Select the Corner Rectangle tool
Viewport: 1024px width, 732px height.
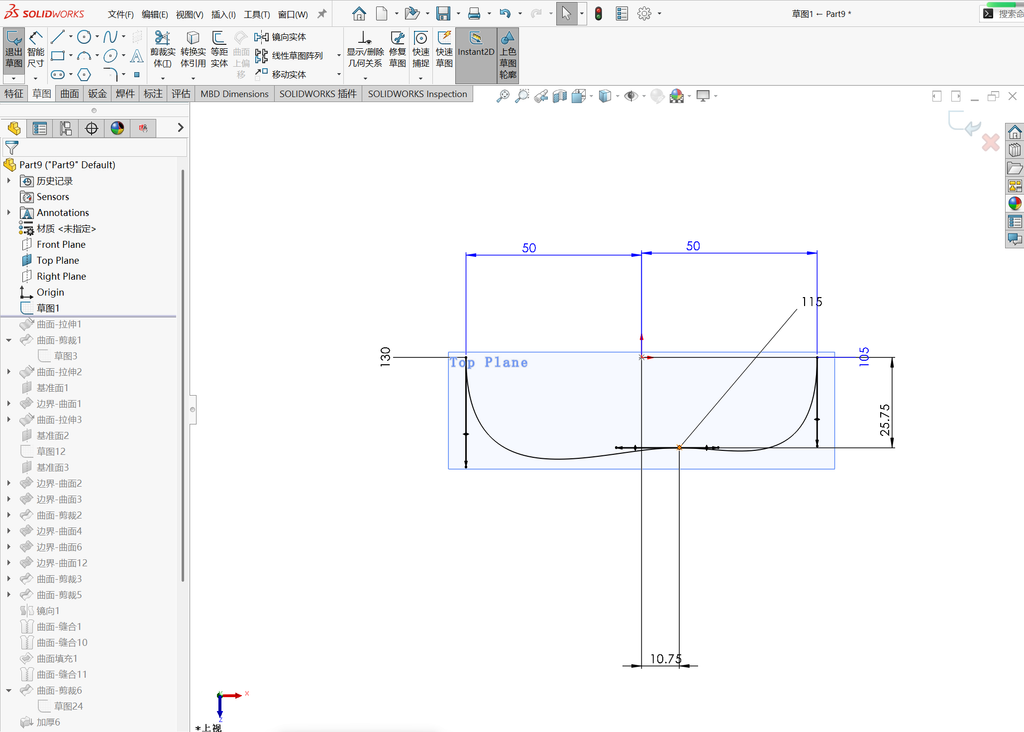point(57,56)
